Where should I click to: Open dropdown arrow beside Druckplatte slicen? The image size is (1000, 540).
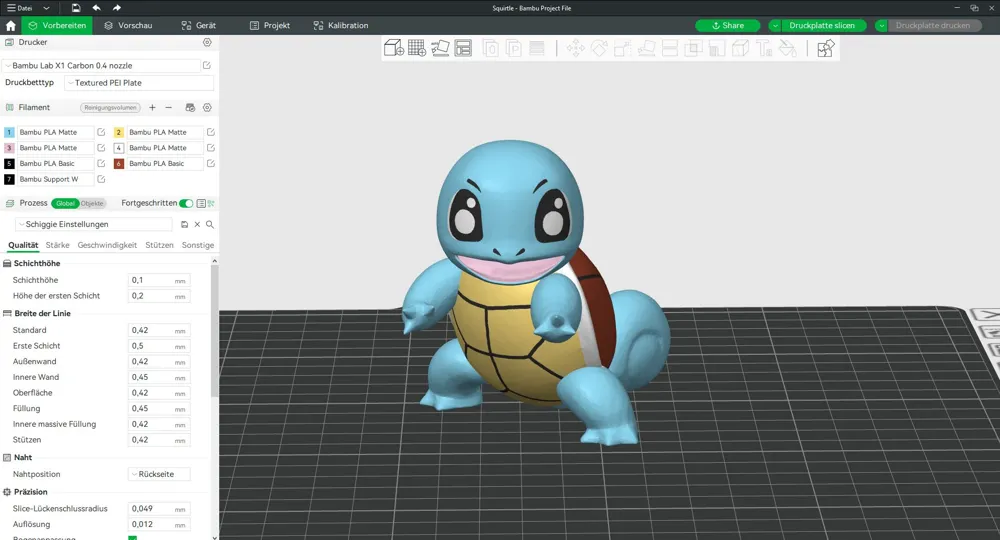point(774,26)
